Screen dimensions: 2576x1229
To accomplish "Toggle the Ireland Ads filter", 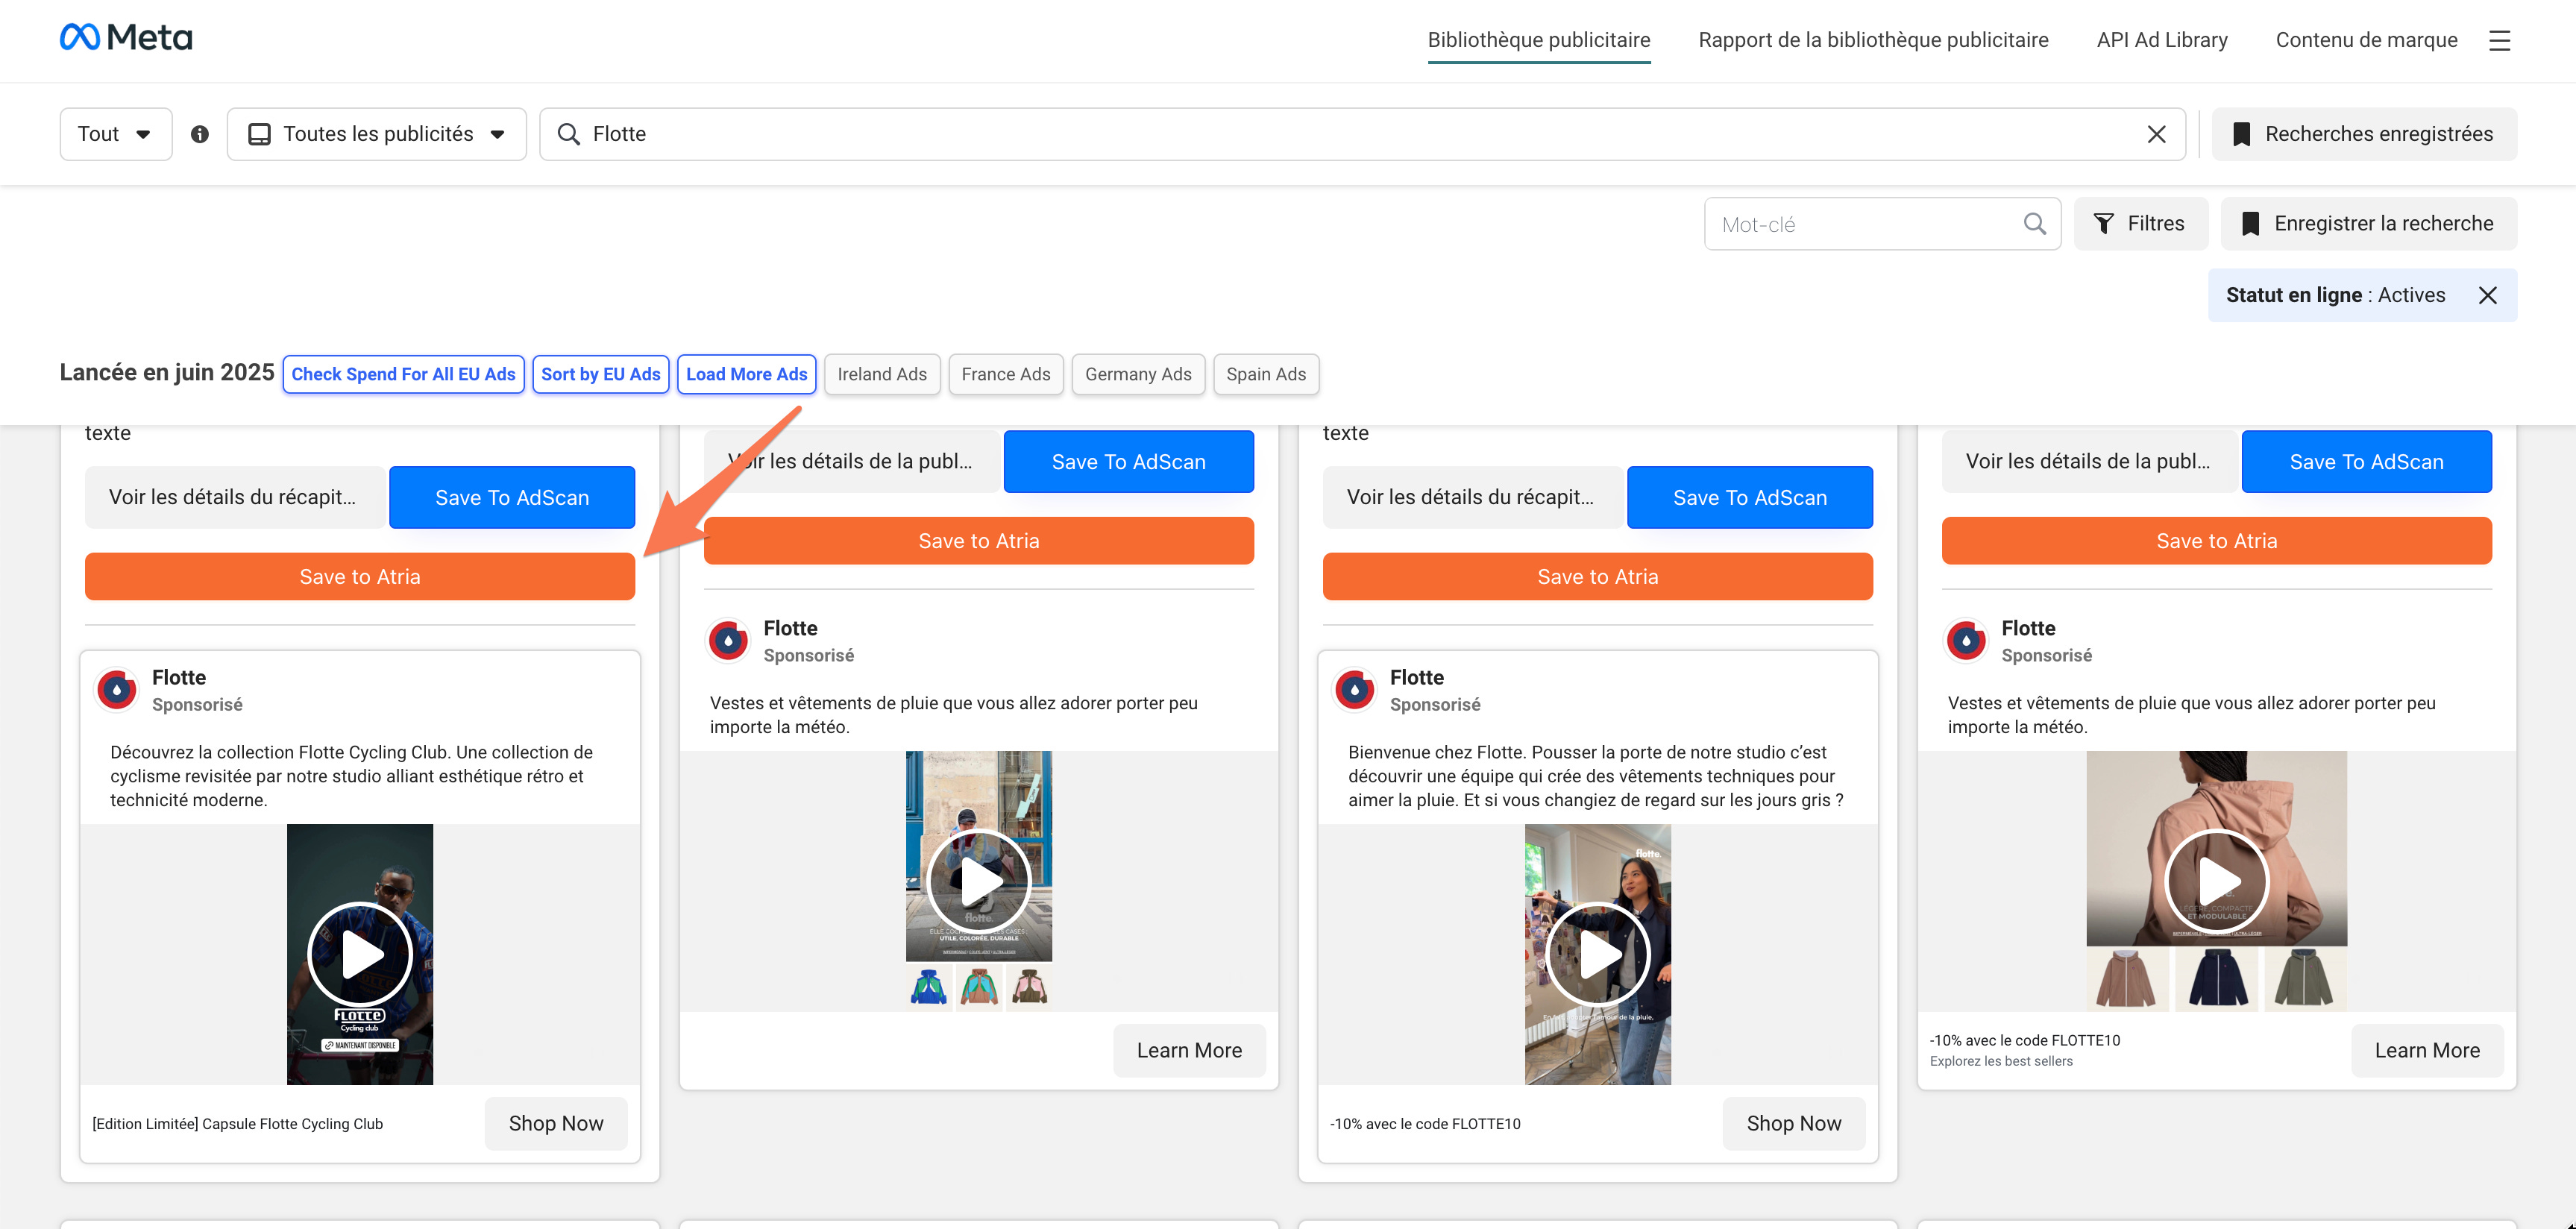I will click(881, 374).
